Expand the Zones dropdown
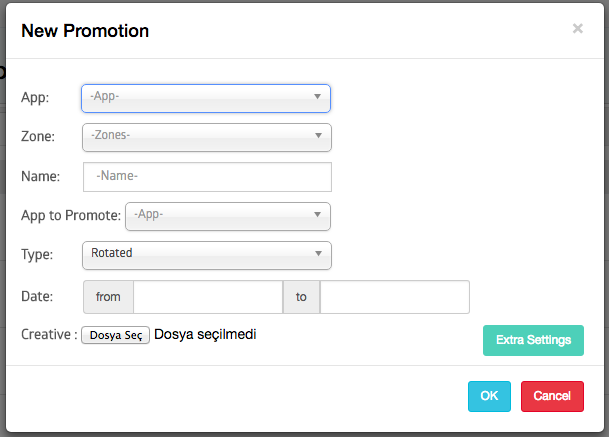Screen dimensions: 609x437 (x=207, y=138)
